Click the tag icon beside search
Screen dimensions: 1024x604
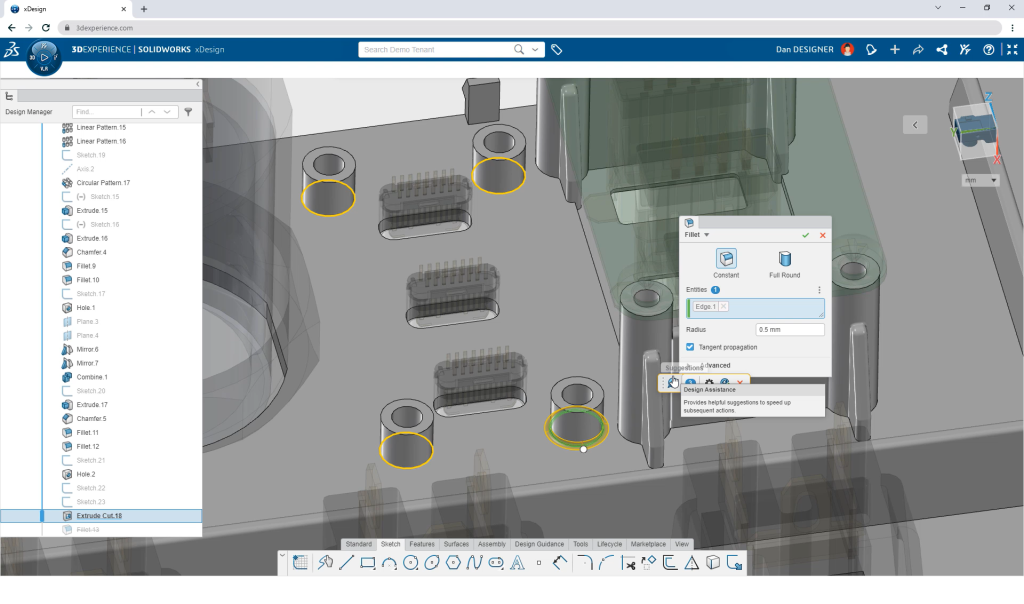557,49
